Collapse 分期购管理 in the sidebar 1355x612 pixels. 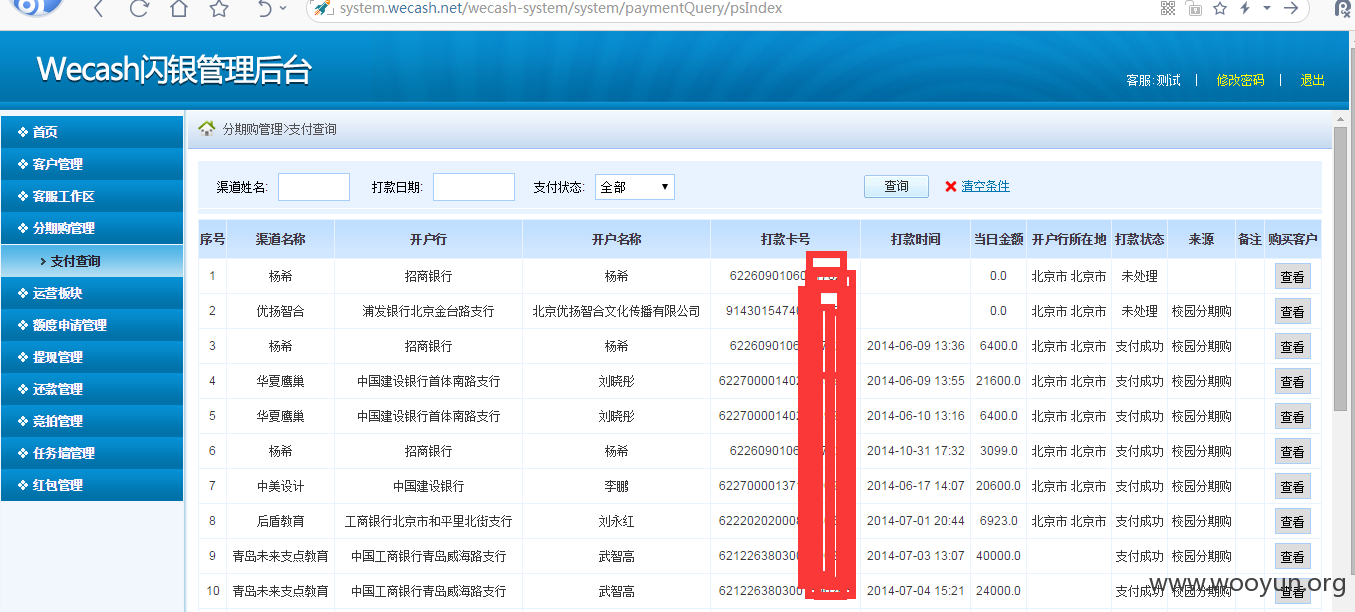[92, 228]
